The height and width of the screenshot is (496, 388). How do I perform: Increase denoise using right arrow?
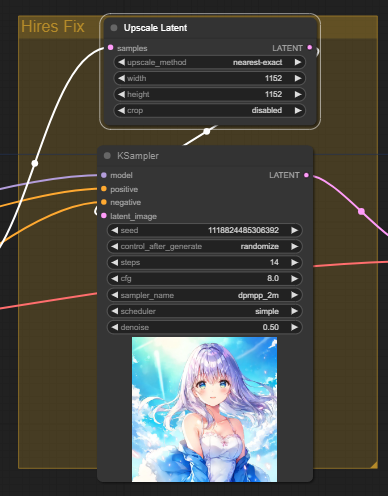coord(294,327)
